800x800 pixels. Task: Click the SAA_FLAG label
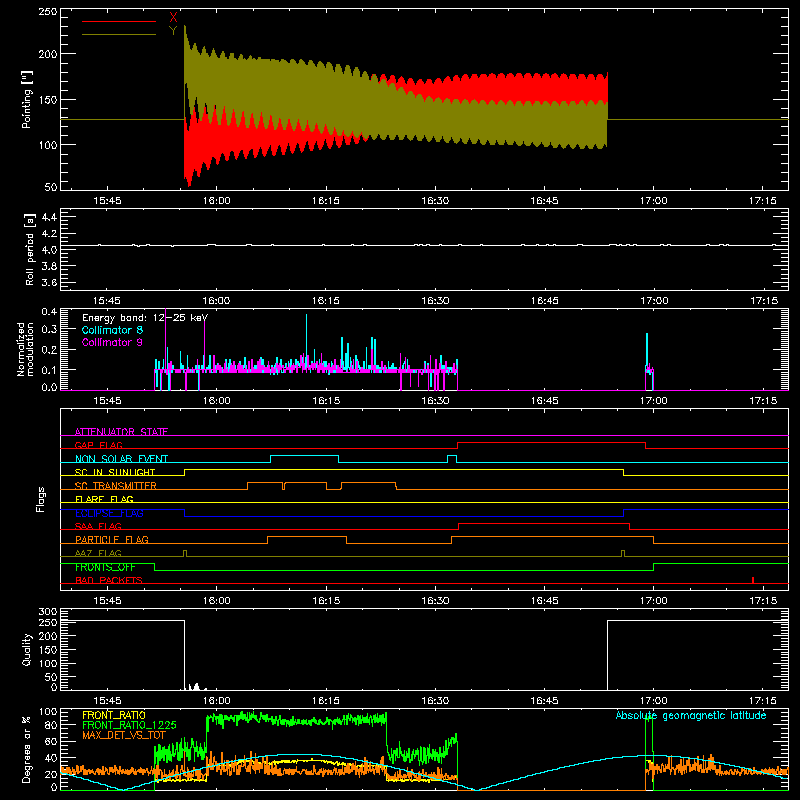(98, 526)
